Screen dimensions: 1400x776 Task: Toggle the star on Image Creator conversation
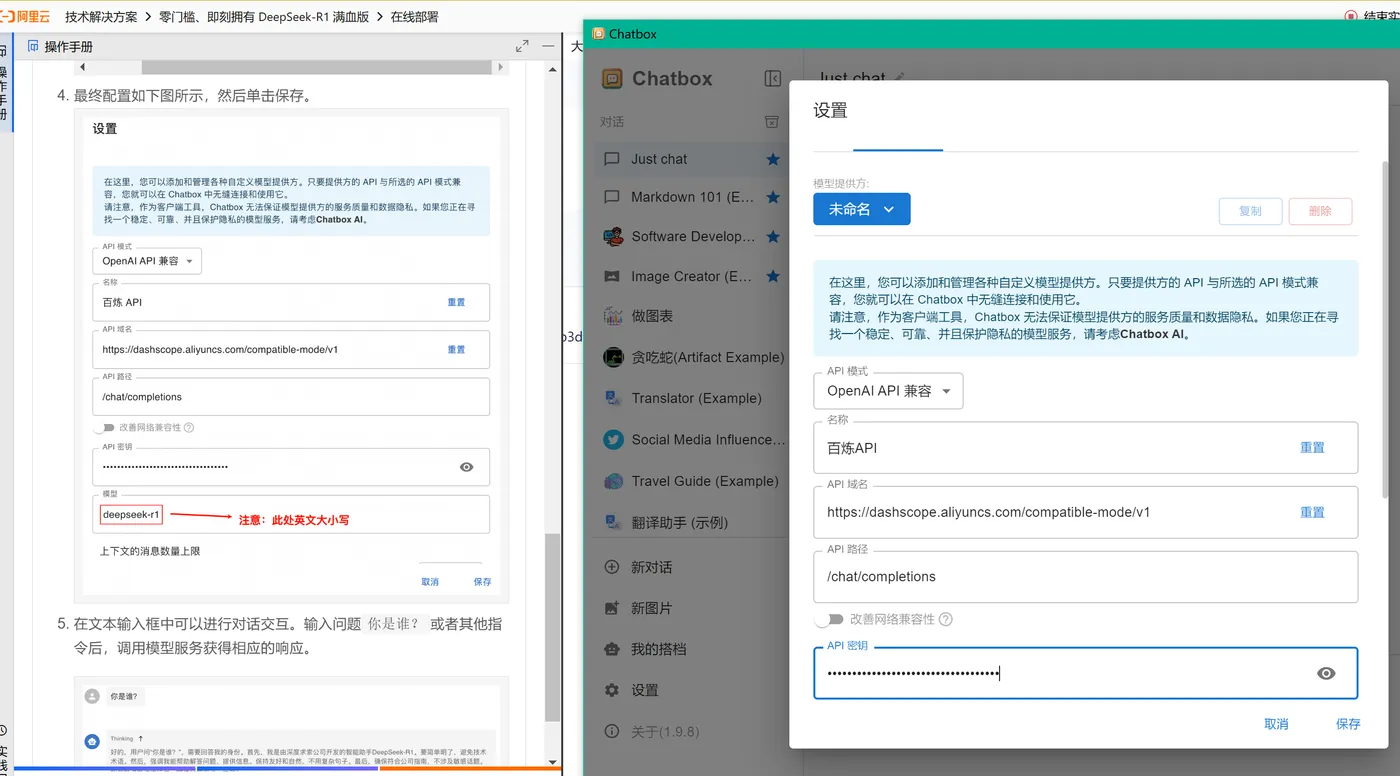point(773,276)
